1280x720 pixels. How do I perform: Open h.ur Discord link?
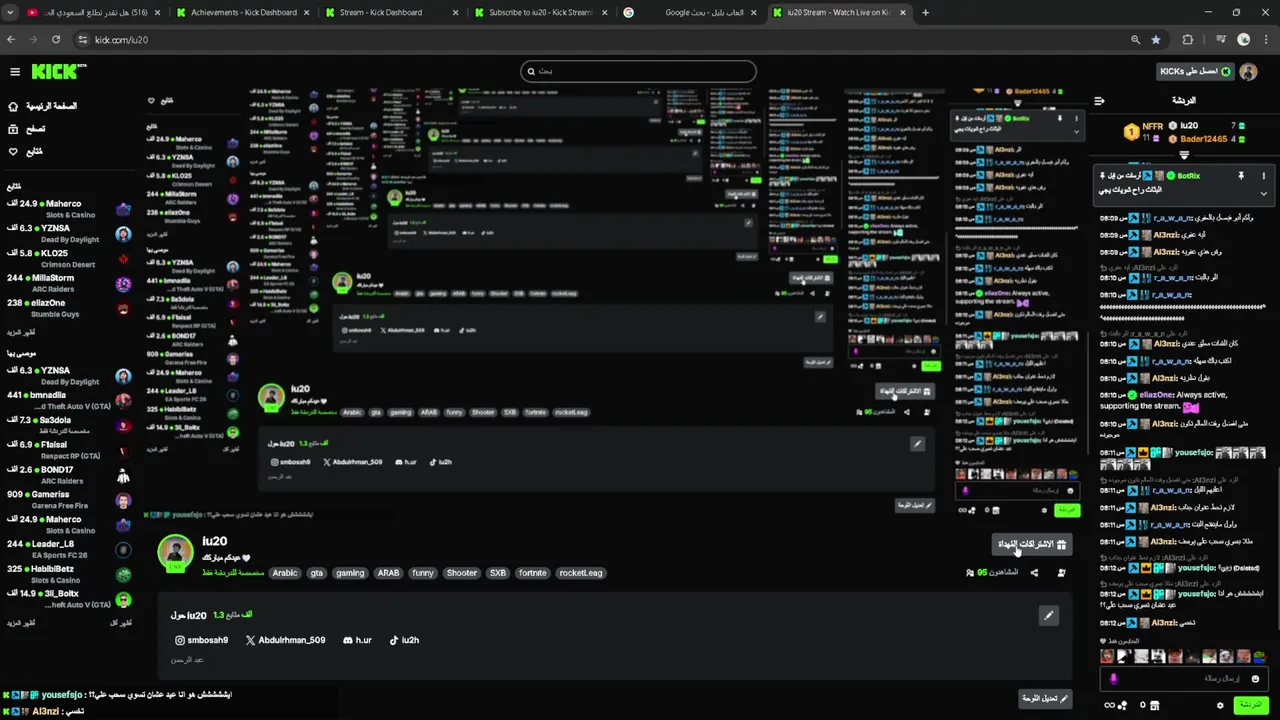(x=357, y=640)
